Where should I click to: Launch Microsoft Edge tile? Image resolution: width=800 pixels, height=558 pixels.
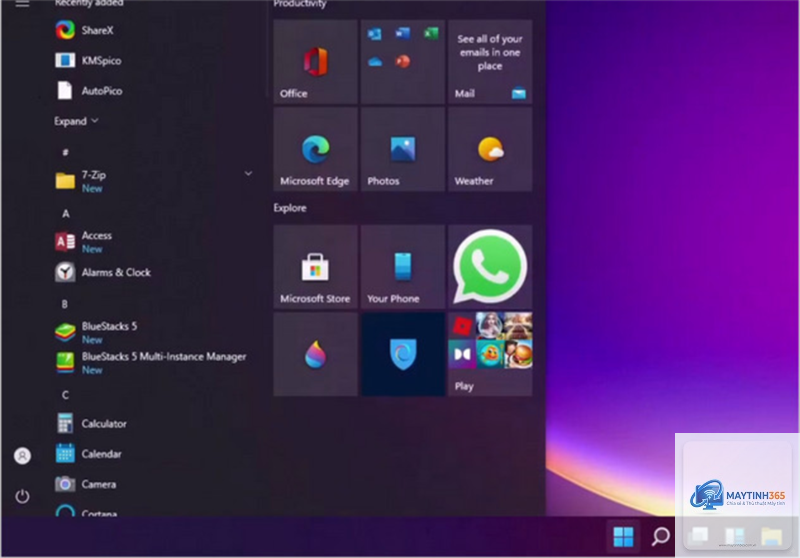(315, 149)
